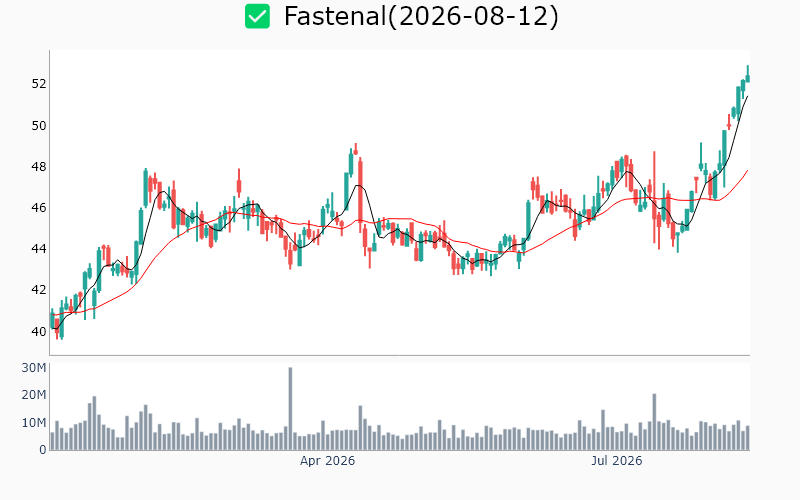The image size is (800, 500).
Task: Click the tallest volume bar near 30M
Action: click(290, 409)
